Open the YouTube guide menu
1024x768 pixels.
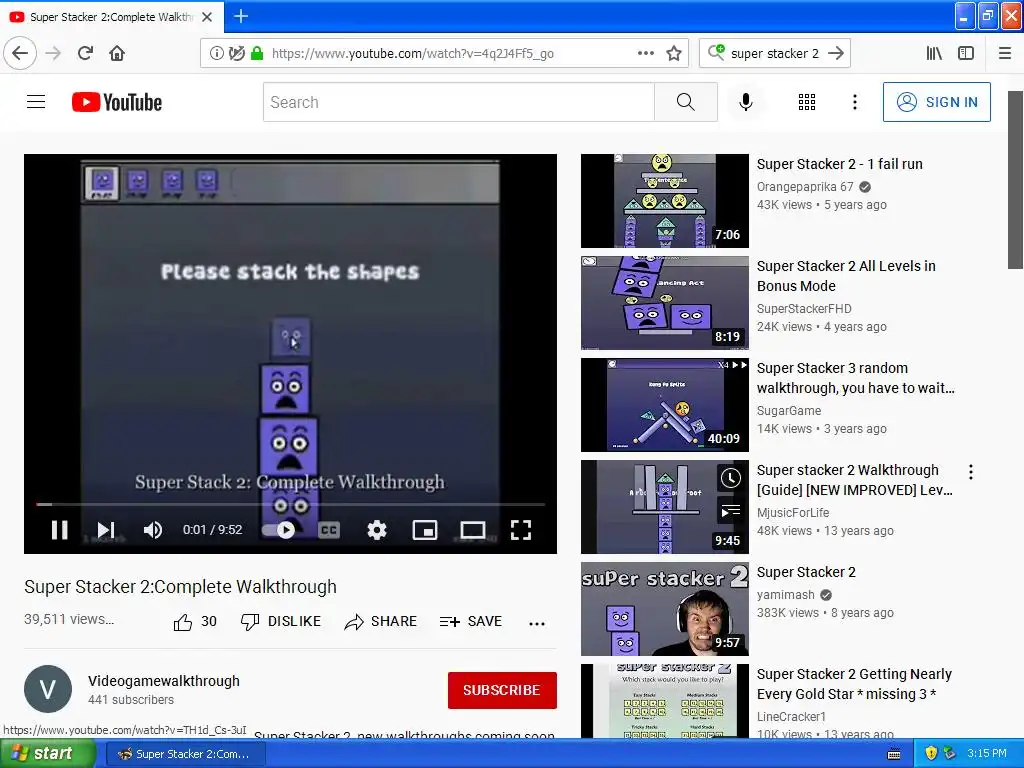pyautogui.click(x=36, y=102)
